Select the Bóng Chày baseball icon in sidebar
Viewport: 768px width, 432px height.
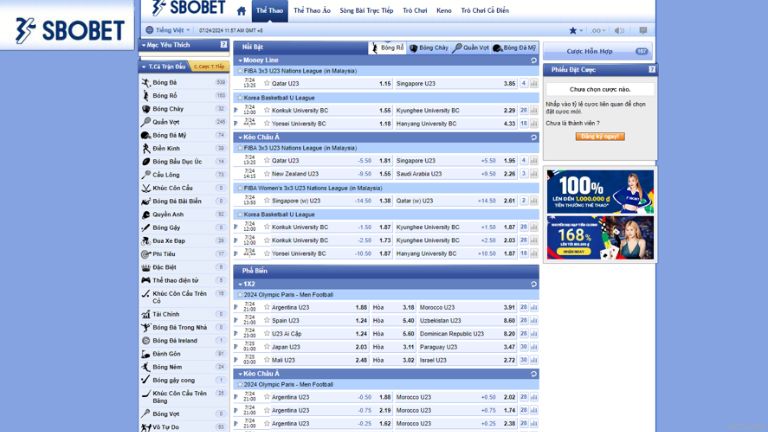[x=145, y=109]
